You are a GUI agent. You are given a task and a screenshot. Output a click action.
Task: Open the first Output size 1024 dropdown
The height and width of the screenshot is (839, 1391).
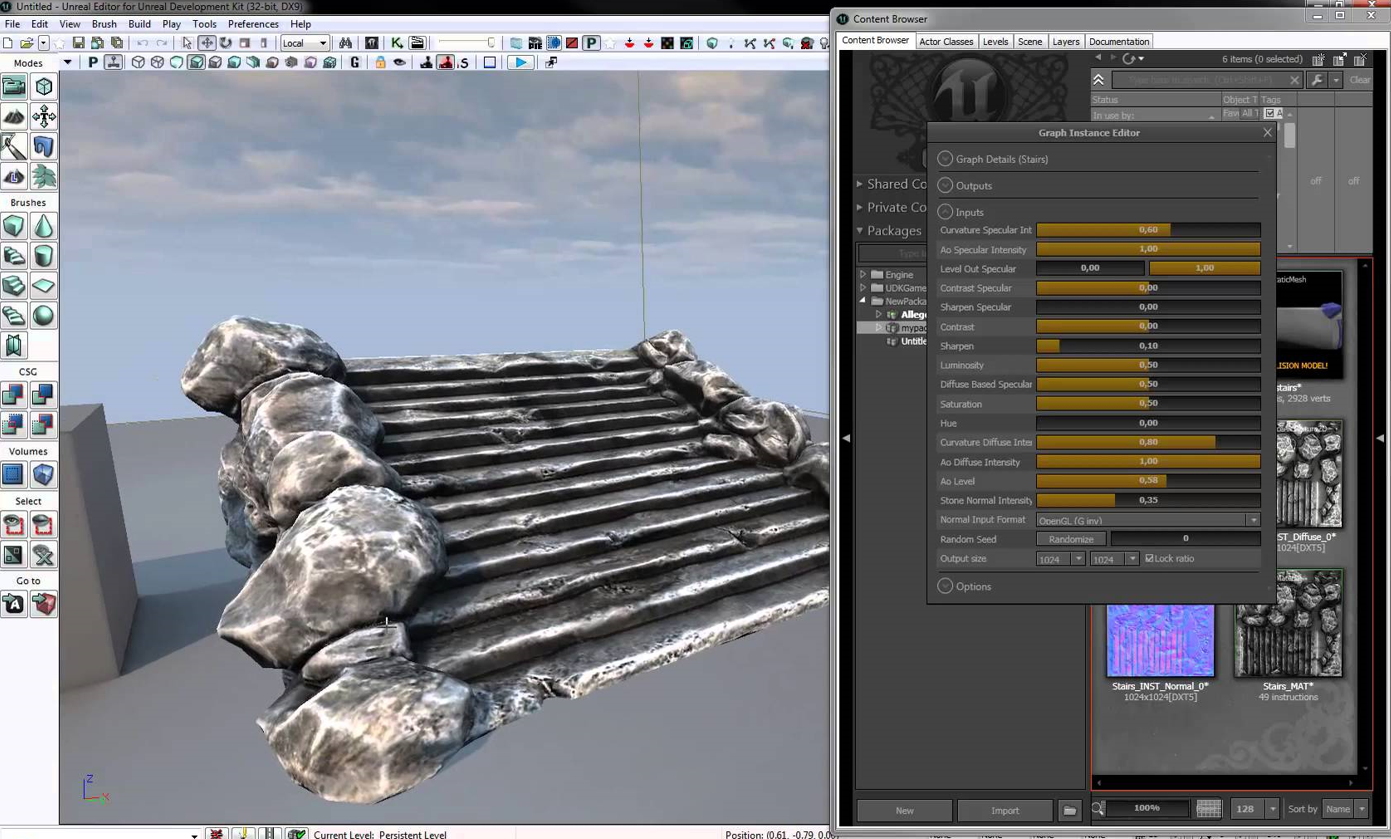[x=1060, y=559]
